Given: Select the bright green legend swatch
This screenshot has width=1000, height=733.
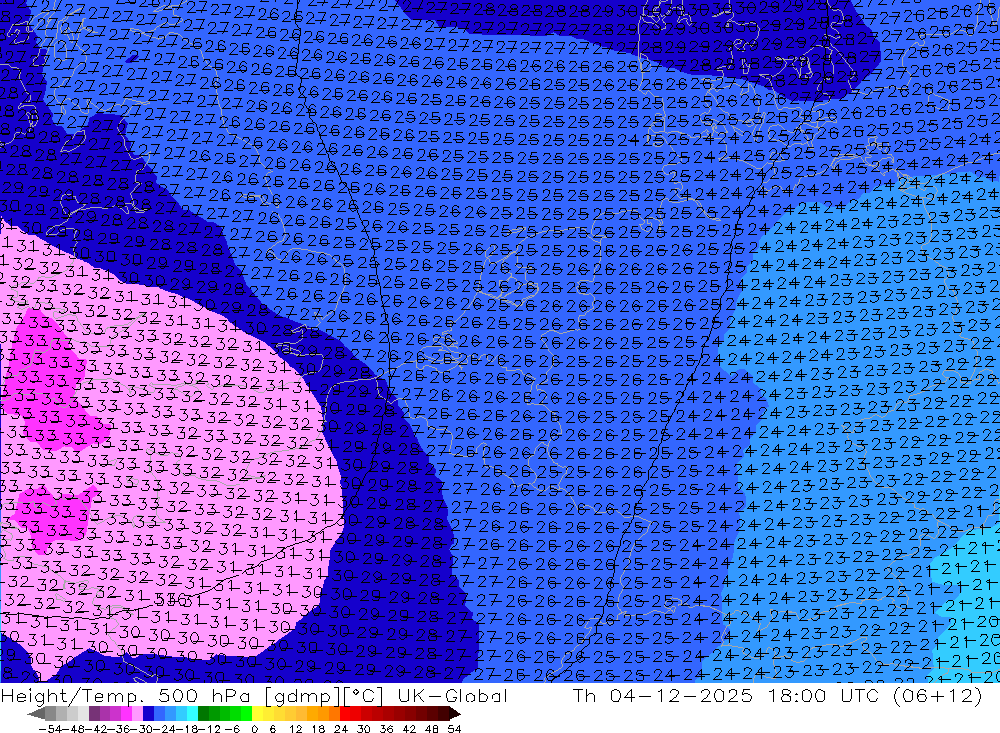Looking at the screenshot, I should (x=246, y=714).
